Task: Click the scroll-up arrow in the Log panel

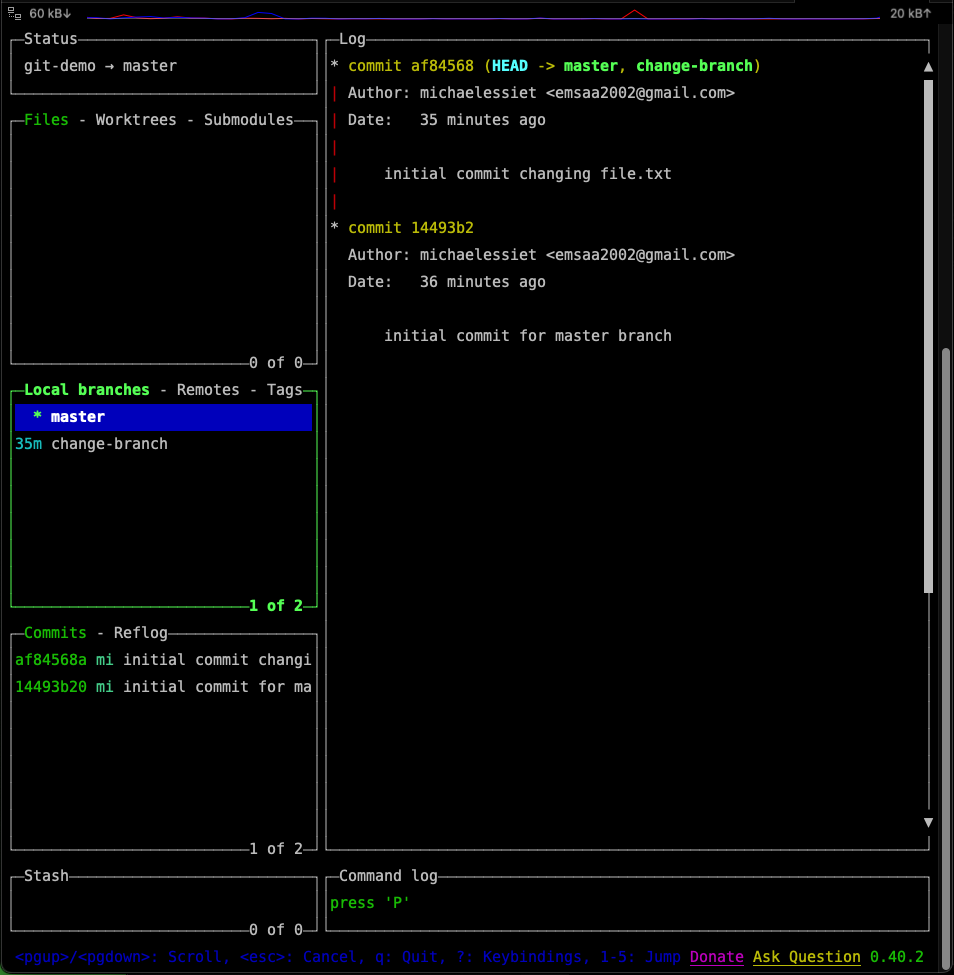Action: click(x=928, y=67)
